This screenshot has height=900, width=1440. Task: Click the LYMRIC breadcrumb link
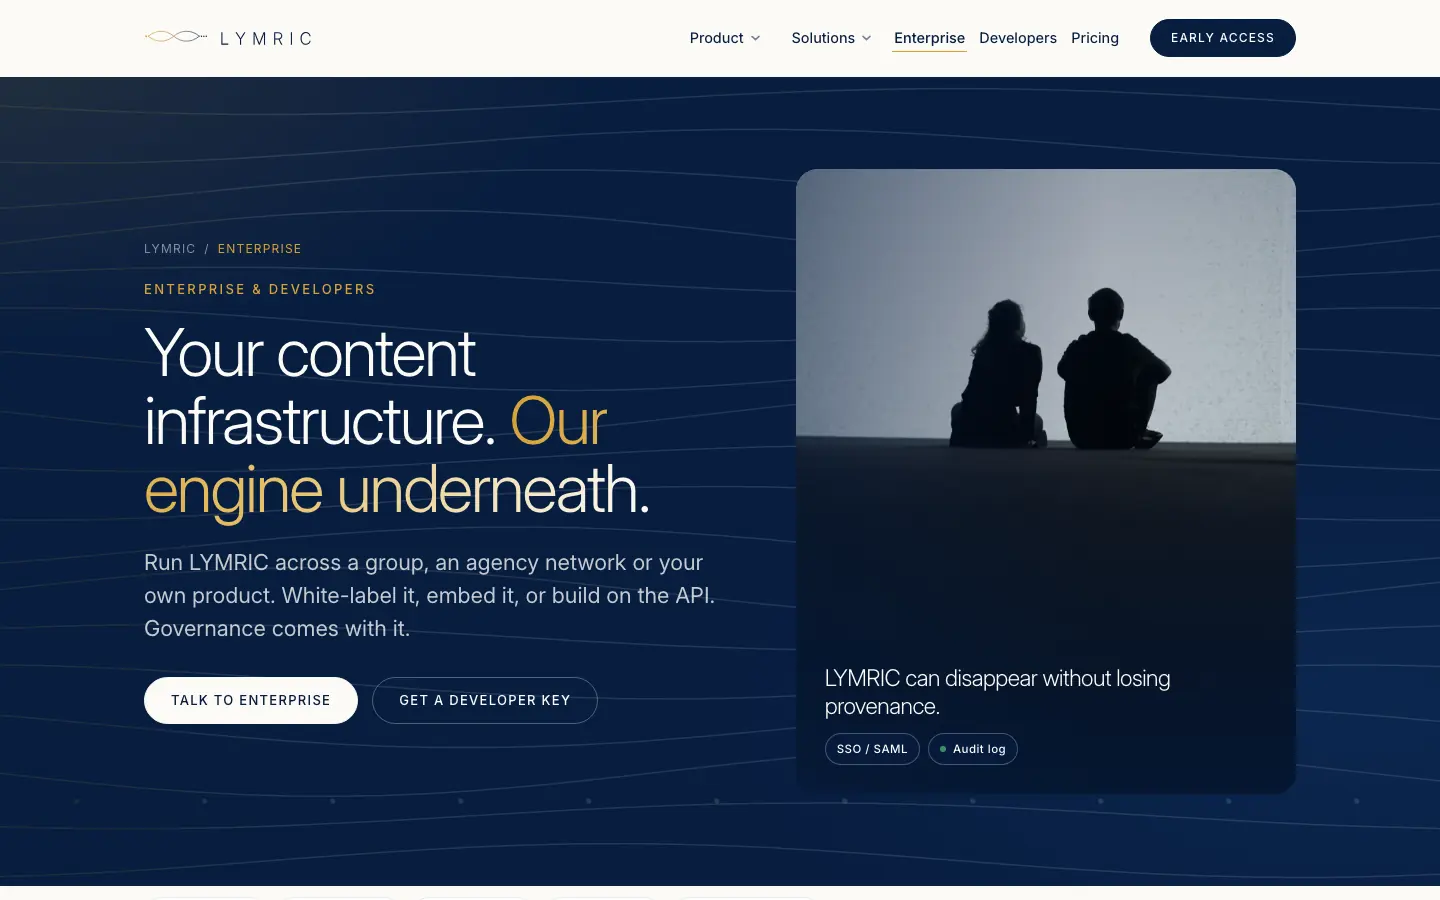(170, 249)
